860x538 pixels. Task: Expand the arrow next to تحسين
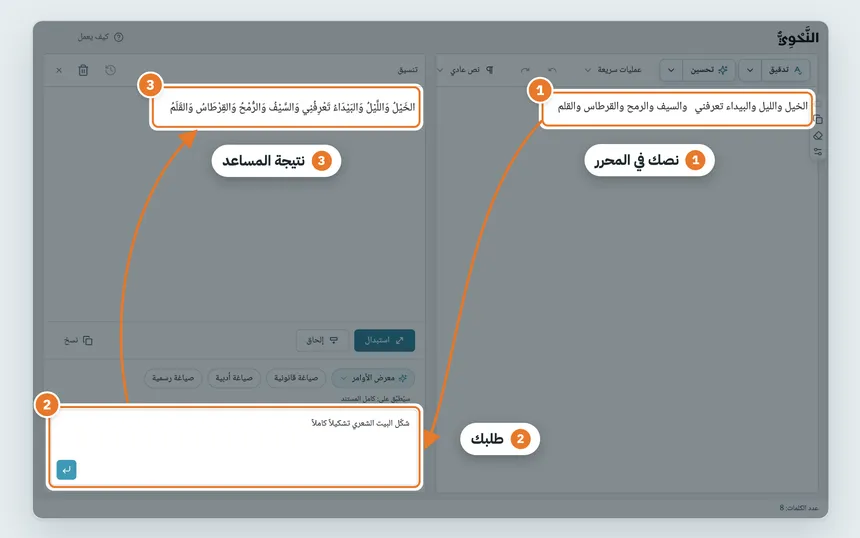[671, 70]
